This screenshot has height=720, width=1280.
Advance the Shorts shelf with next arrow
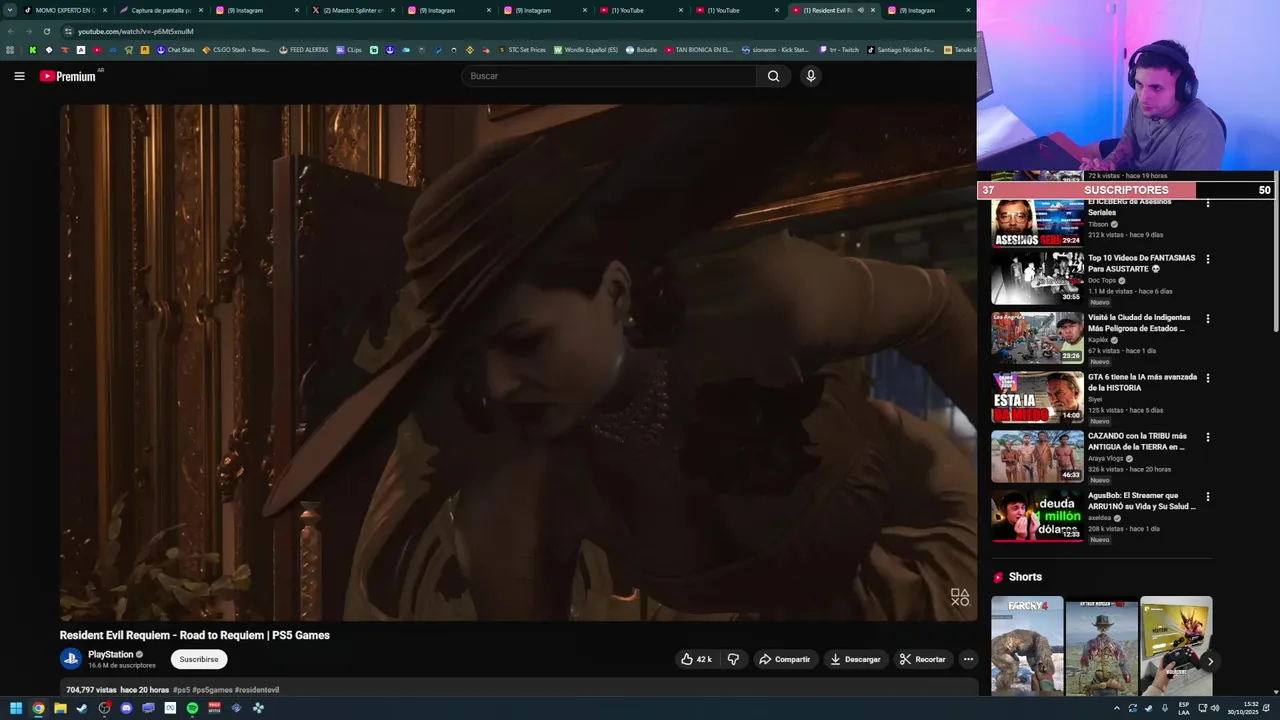[1210, 661]
